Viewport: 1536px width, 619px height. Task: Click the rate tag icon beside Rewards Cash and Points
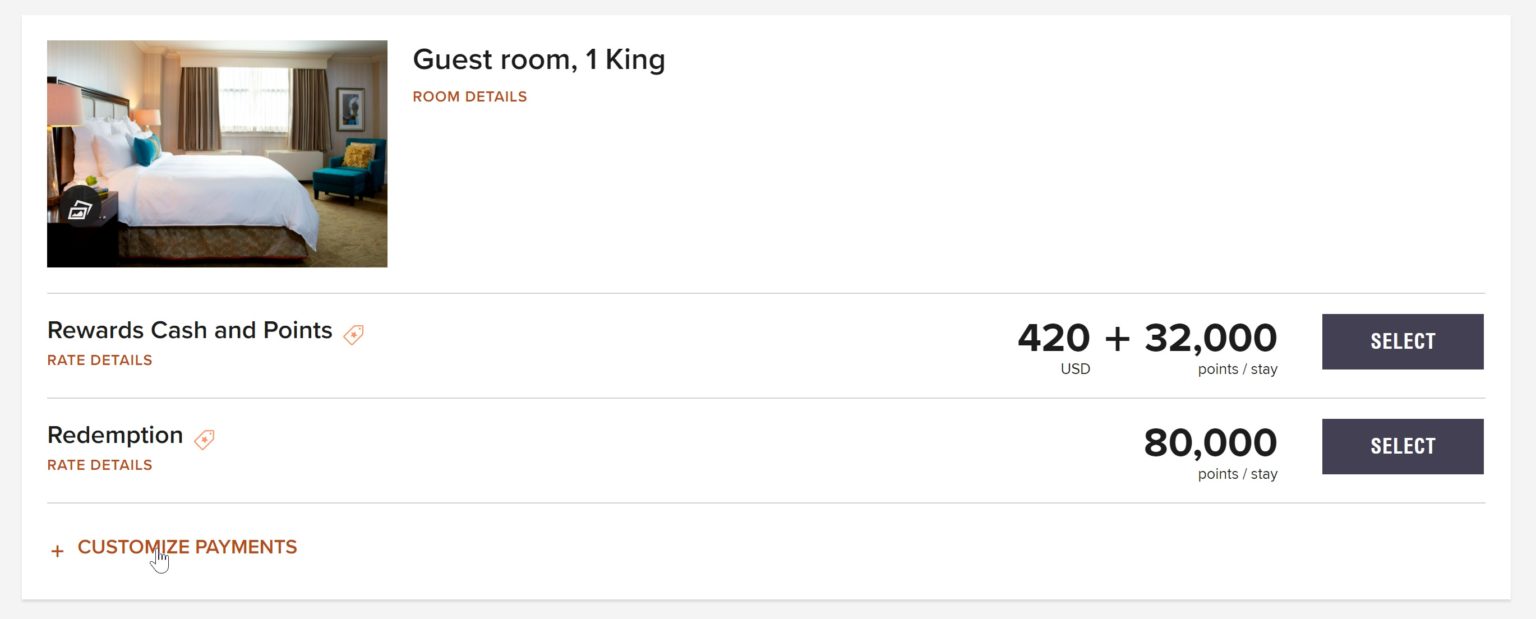(x=353, y=334)
